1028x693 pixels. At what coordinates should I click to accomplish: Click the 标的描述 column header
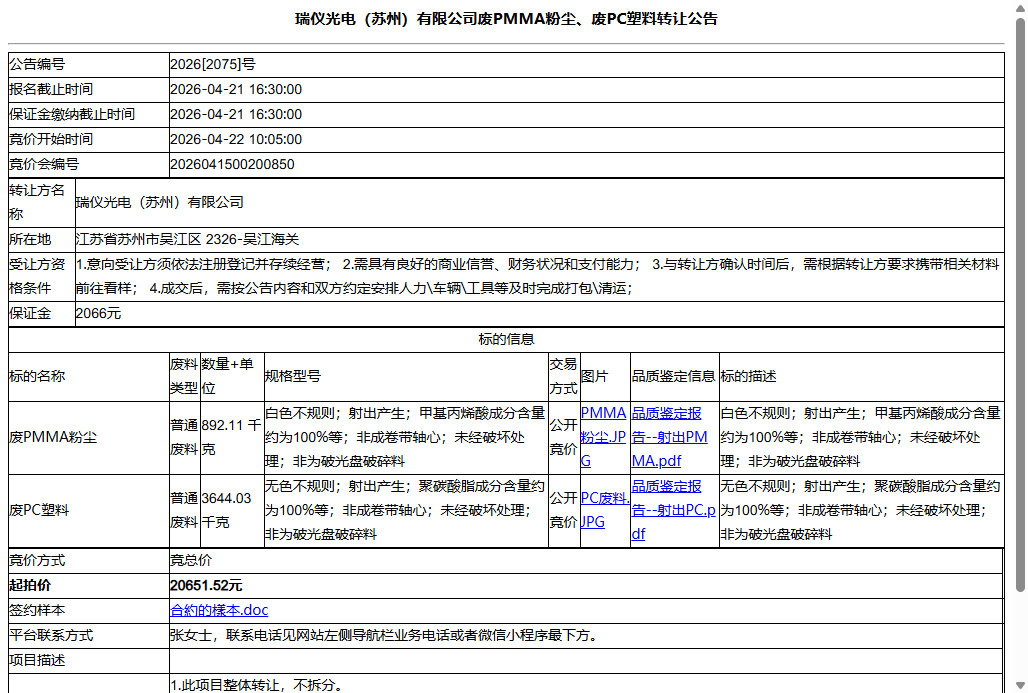point(749,376)
